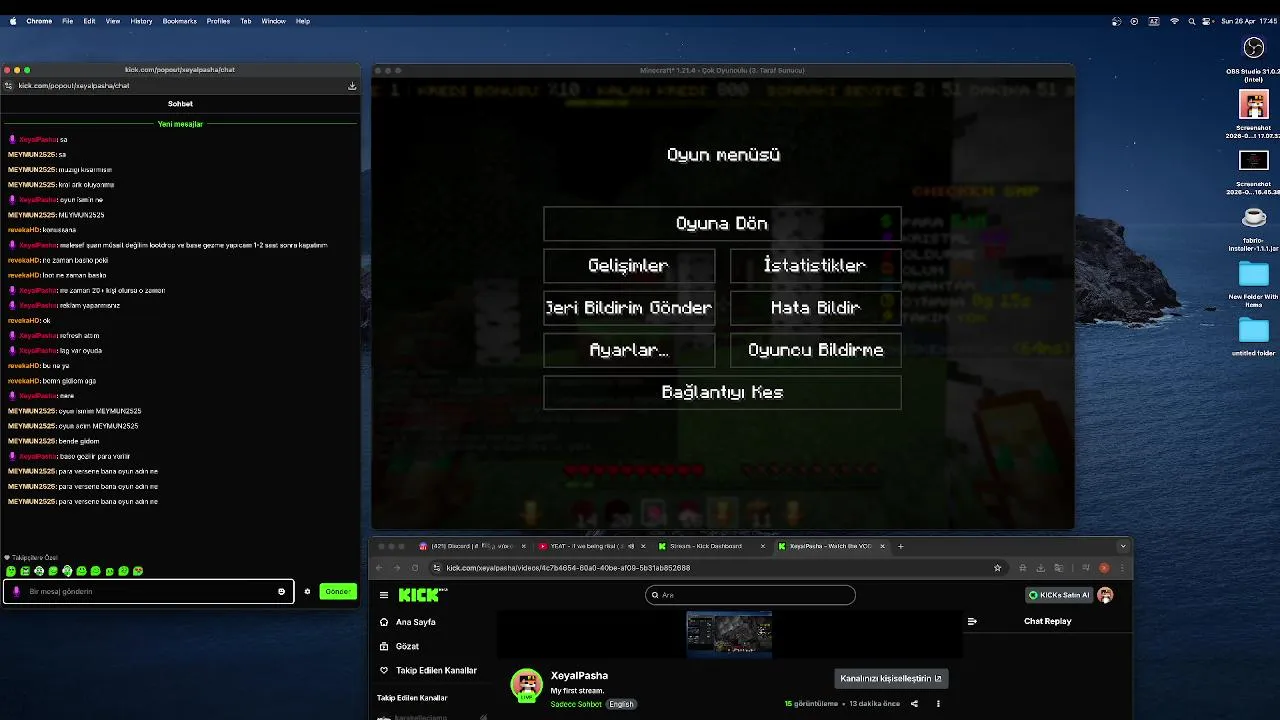
Task: Open the Chrome History menu
Action: (141, 21)
